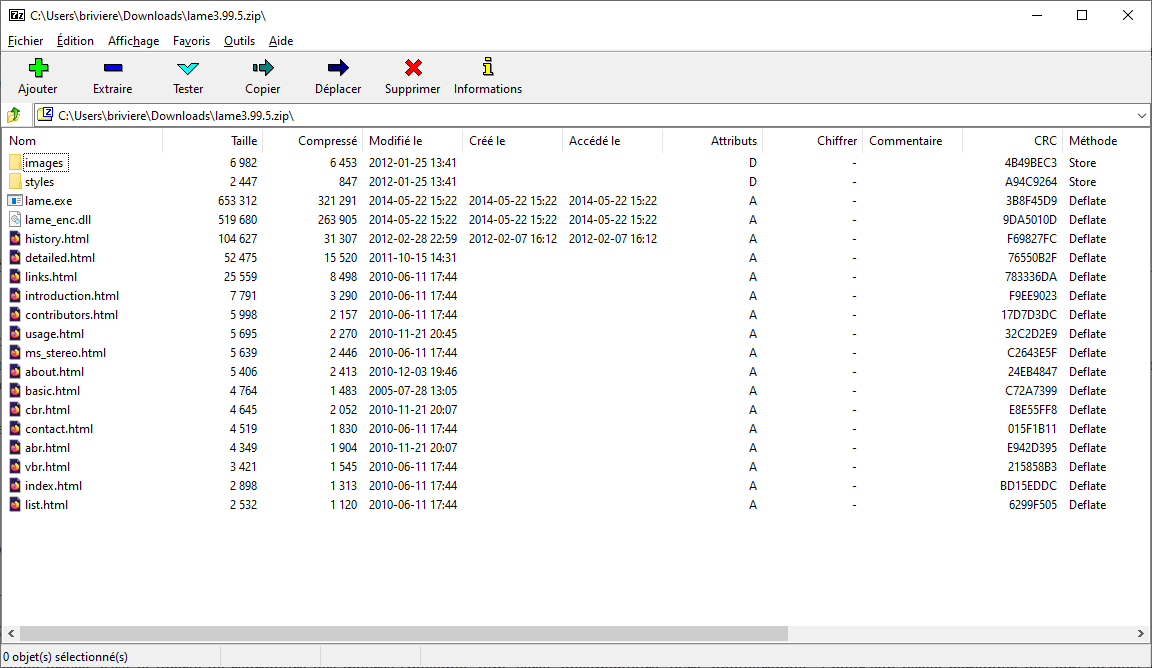
Task: Open the Aide menu
Action: 281,41
